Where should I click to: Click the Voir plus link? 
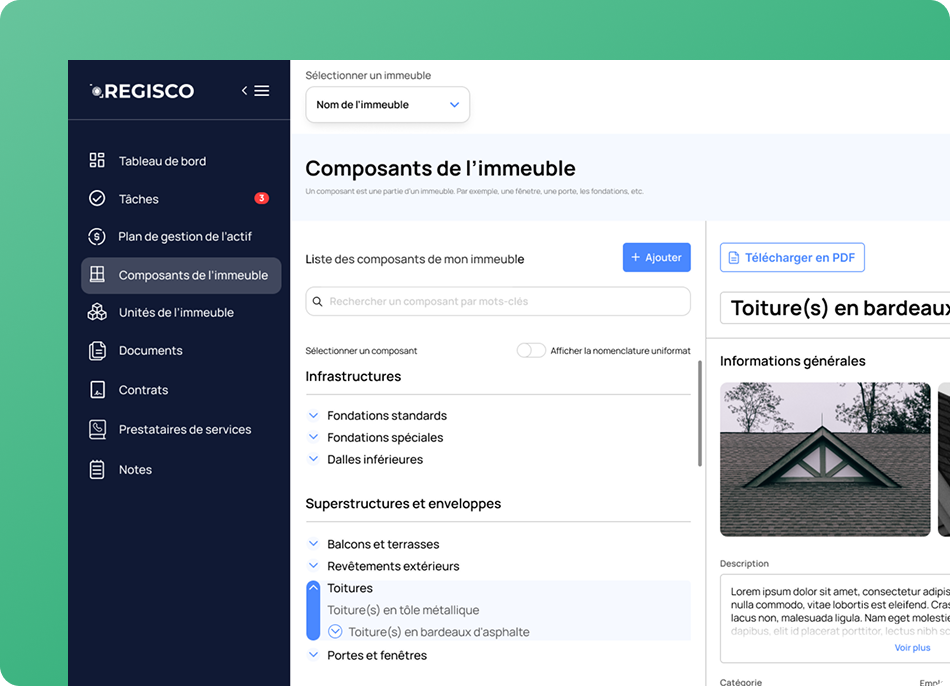tap(912, 648)
